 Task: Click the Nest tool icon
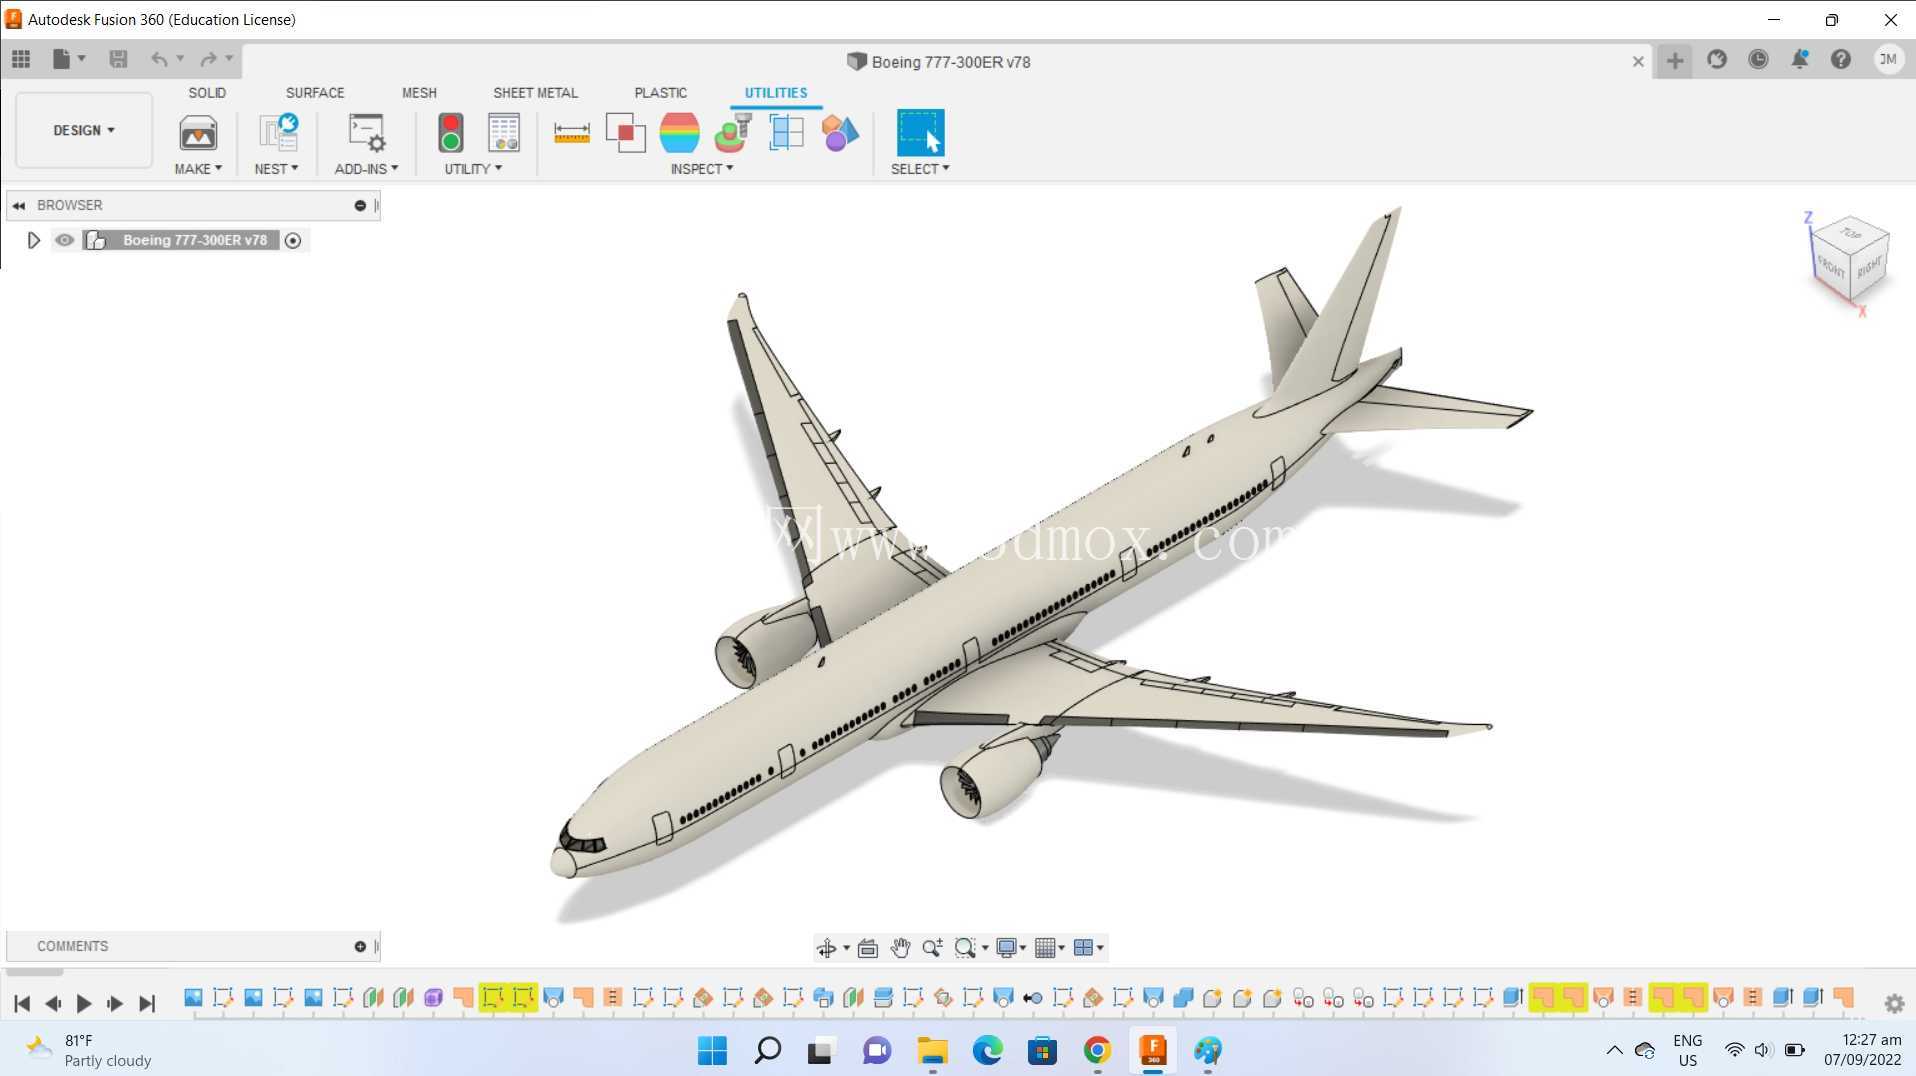pyautogui.click(x=278, y=132)
